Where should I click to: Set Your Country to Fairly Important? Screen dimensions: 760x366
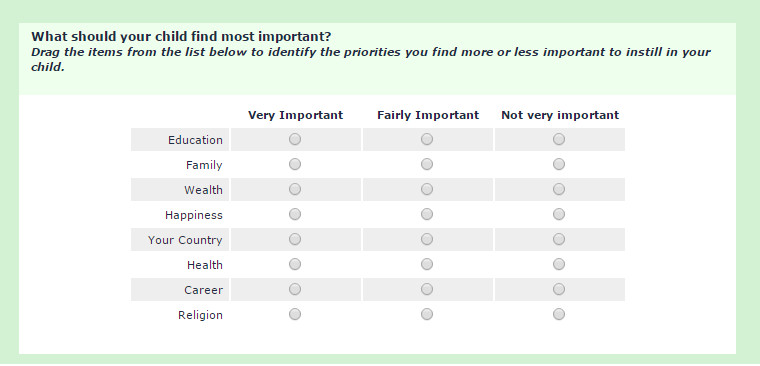pyautogui.click(x=427, y=239)
